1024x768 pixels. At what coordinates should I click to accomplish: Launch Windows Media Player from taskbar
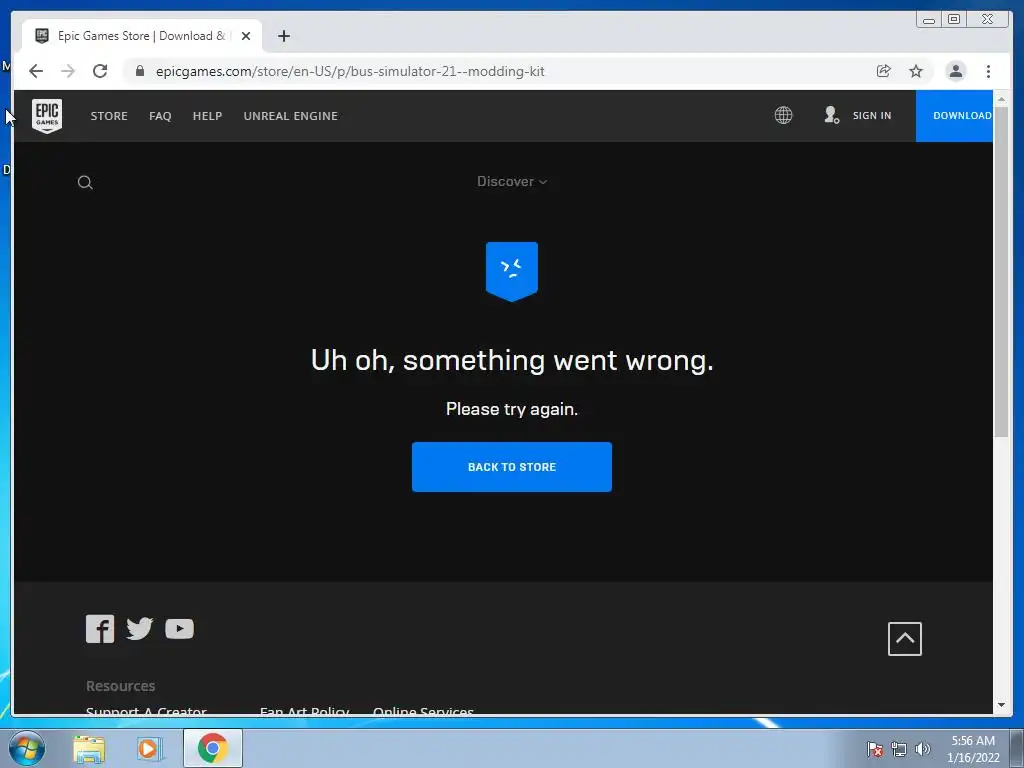click(148, 748)
